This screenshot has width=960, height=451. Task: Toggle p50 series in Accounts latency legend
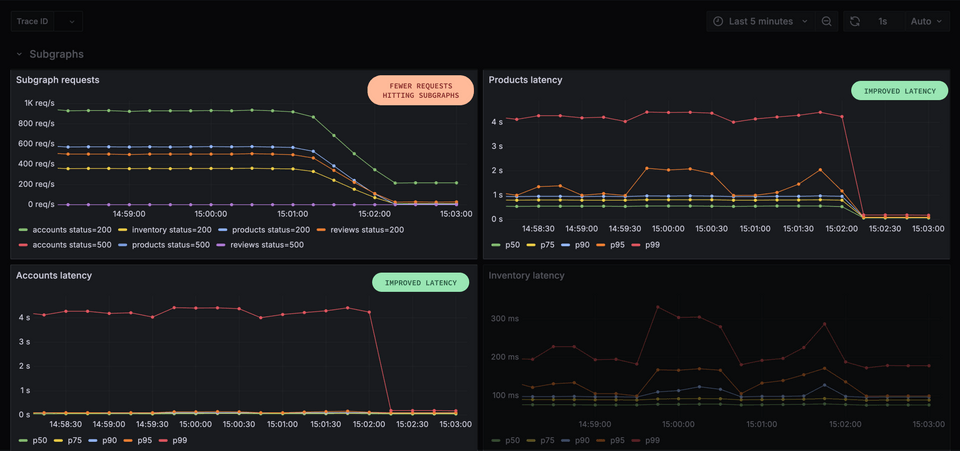pos(32,441)
